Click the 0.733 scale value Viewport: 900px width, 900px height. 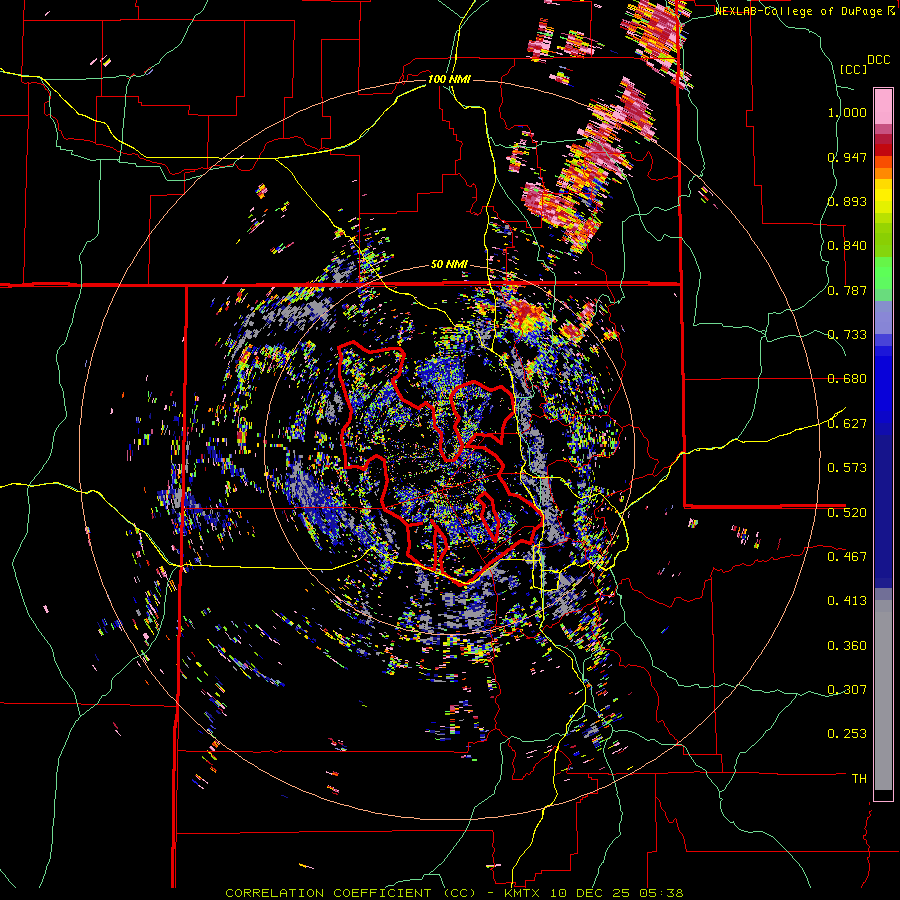tap(847, 334)
